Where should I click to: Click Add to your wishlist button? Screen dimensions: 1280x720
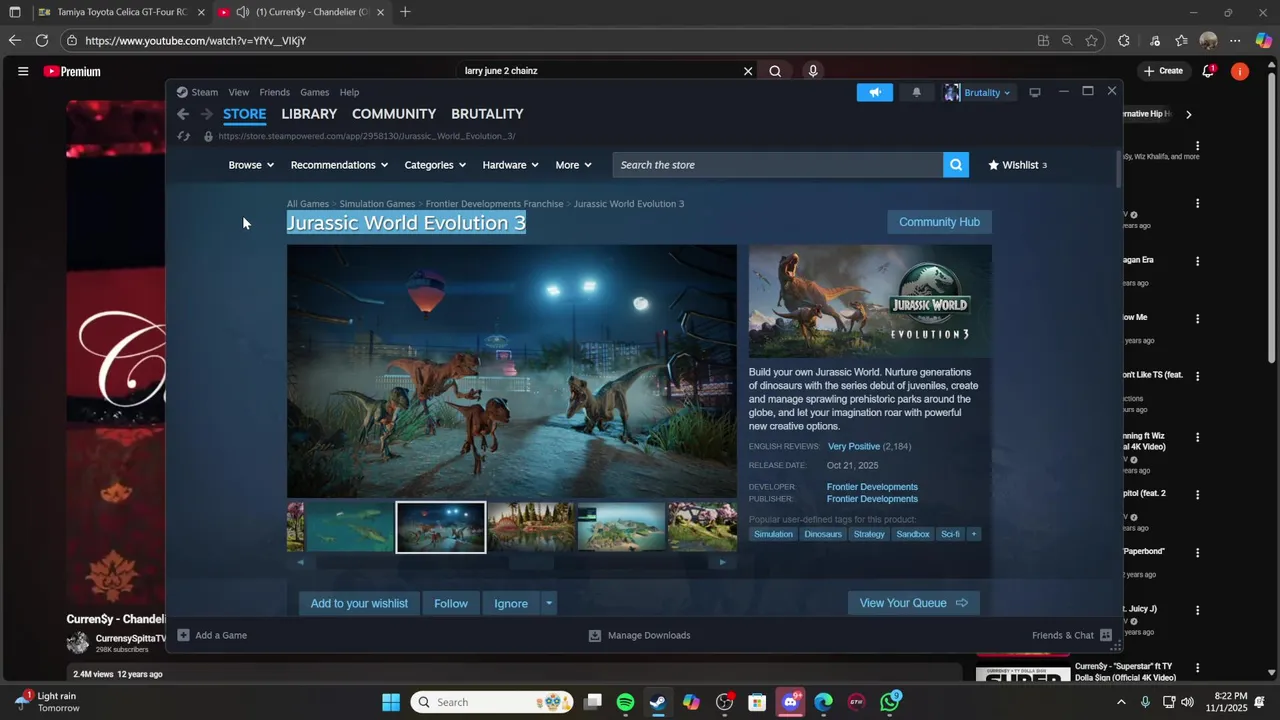click(x=359, y=603)
